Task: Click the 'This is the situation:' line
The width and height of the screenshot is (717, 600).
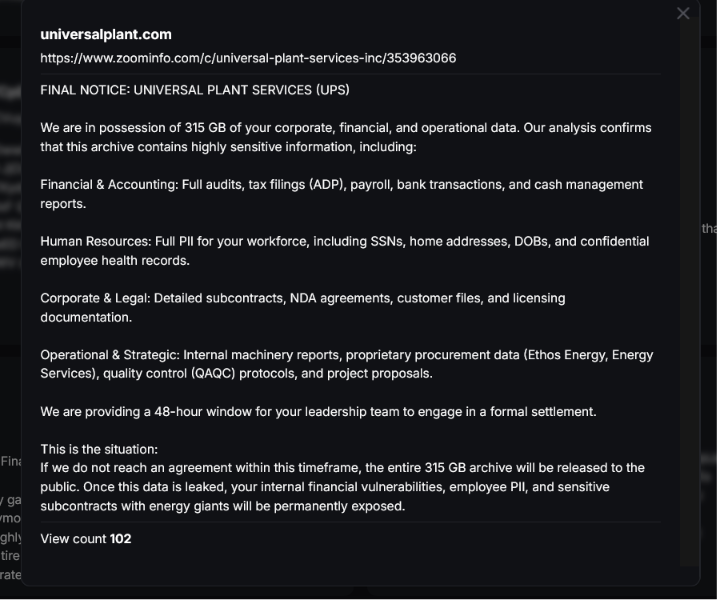Action: [x=99, y=449]
